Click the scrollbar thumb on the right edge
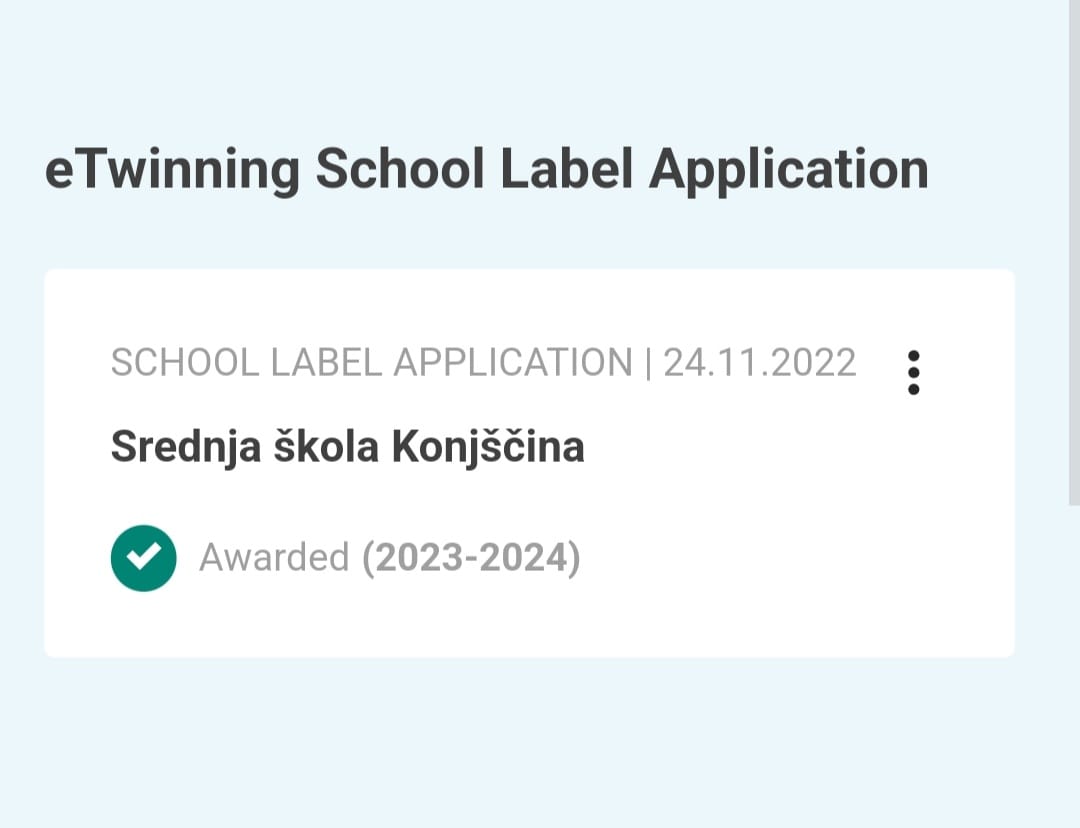This screenshot has height=828, width=1080. click(x=1074, y=252)
